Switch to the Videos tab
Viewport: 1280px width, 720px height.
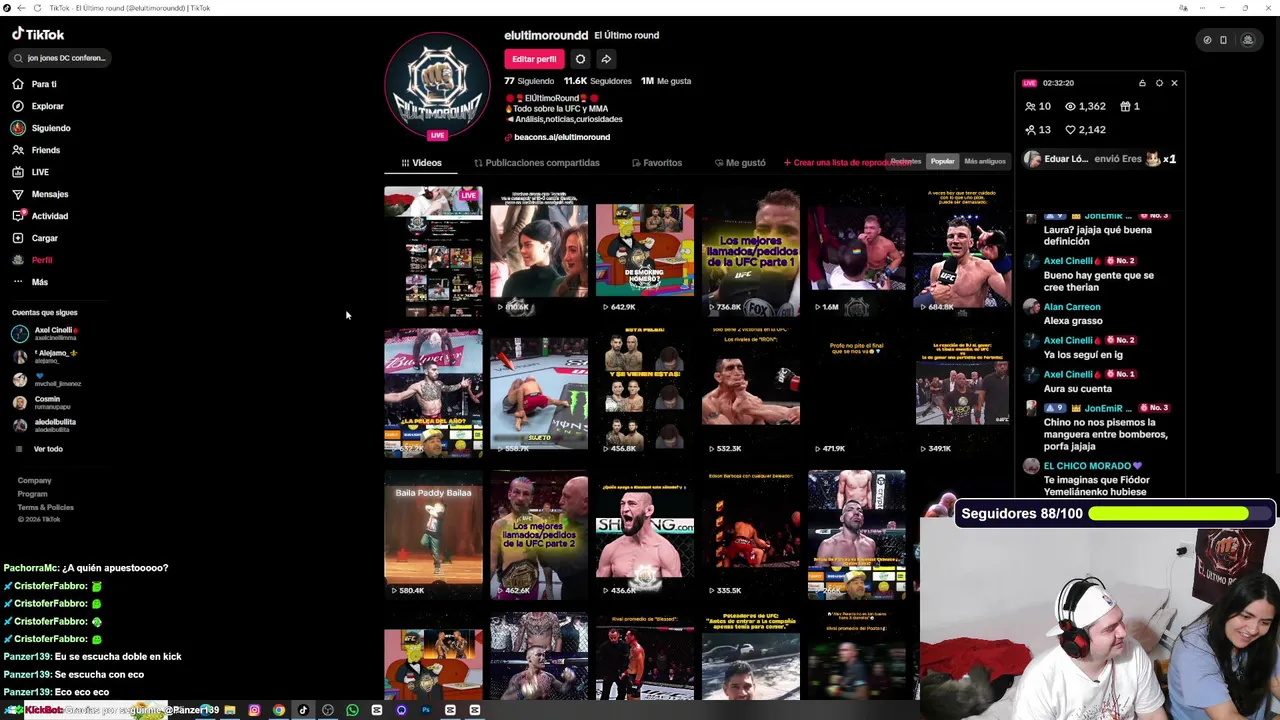(x=421, y=163)
